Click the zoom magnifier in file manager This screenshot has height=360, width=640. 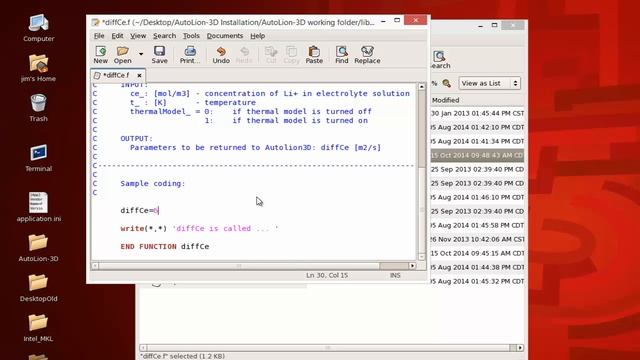447,83
